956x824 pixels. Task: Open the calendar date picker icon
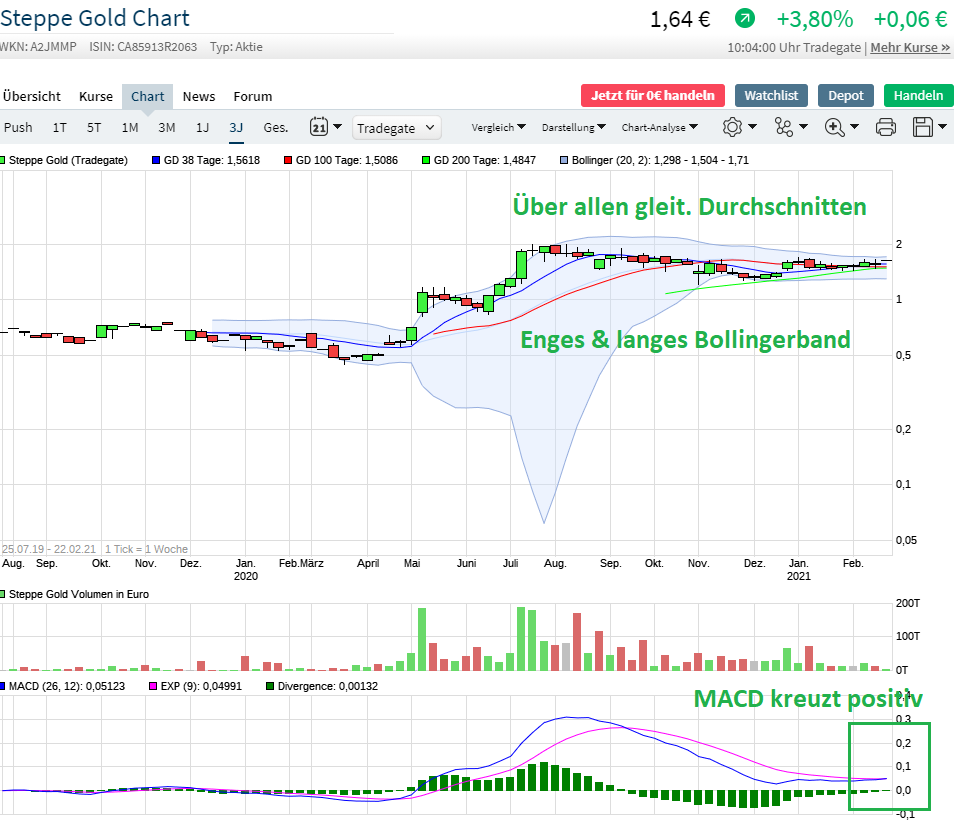coord(320,127)
